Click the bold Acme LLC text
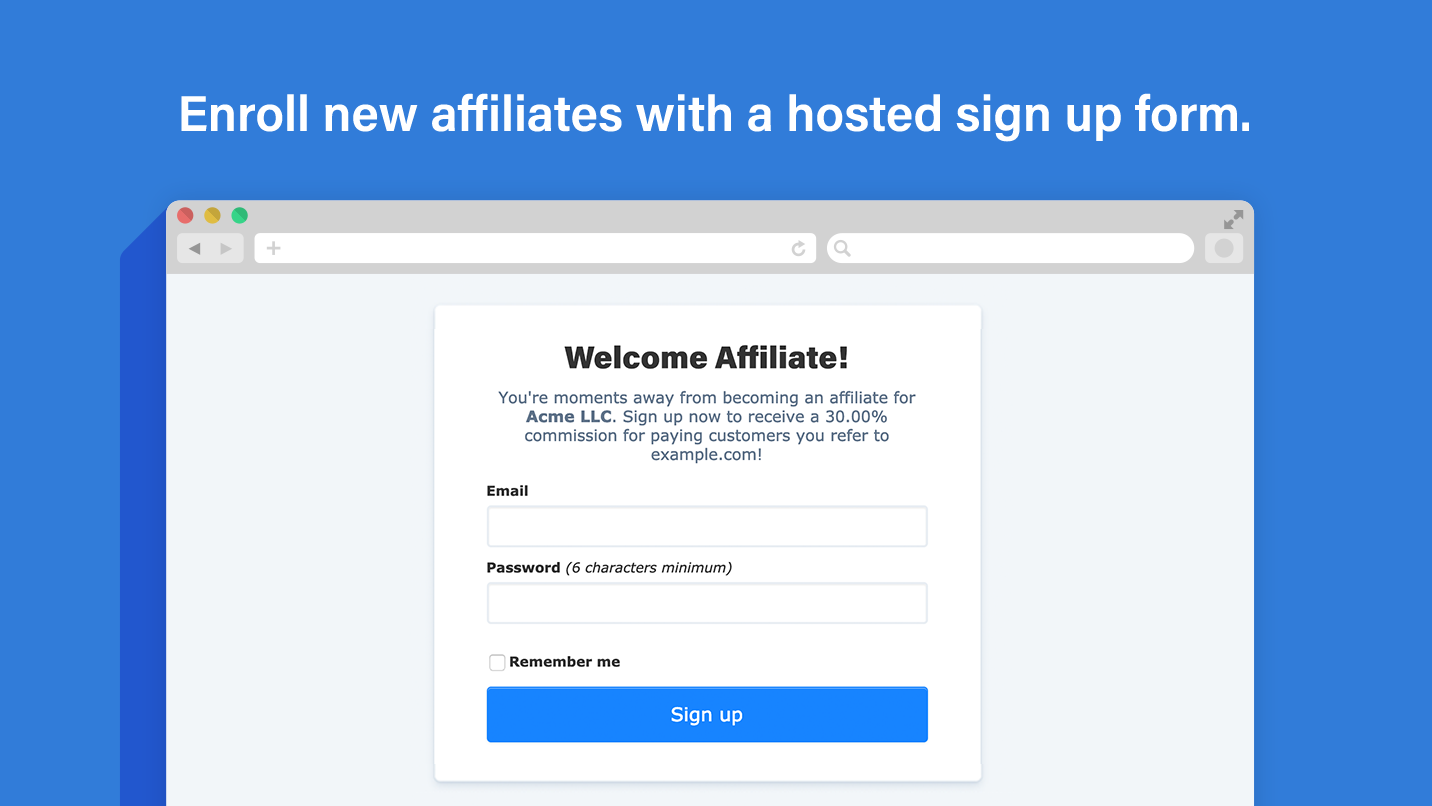The width and height of the screenshot is (1432, 806). [x=569, y=416]
